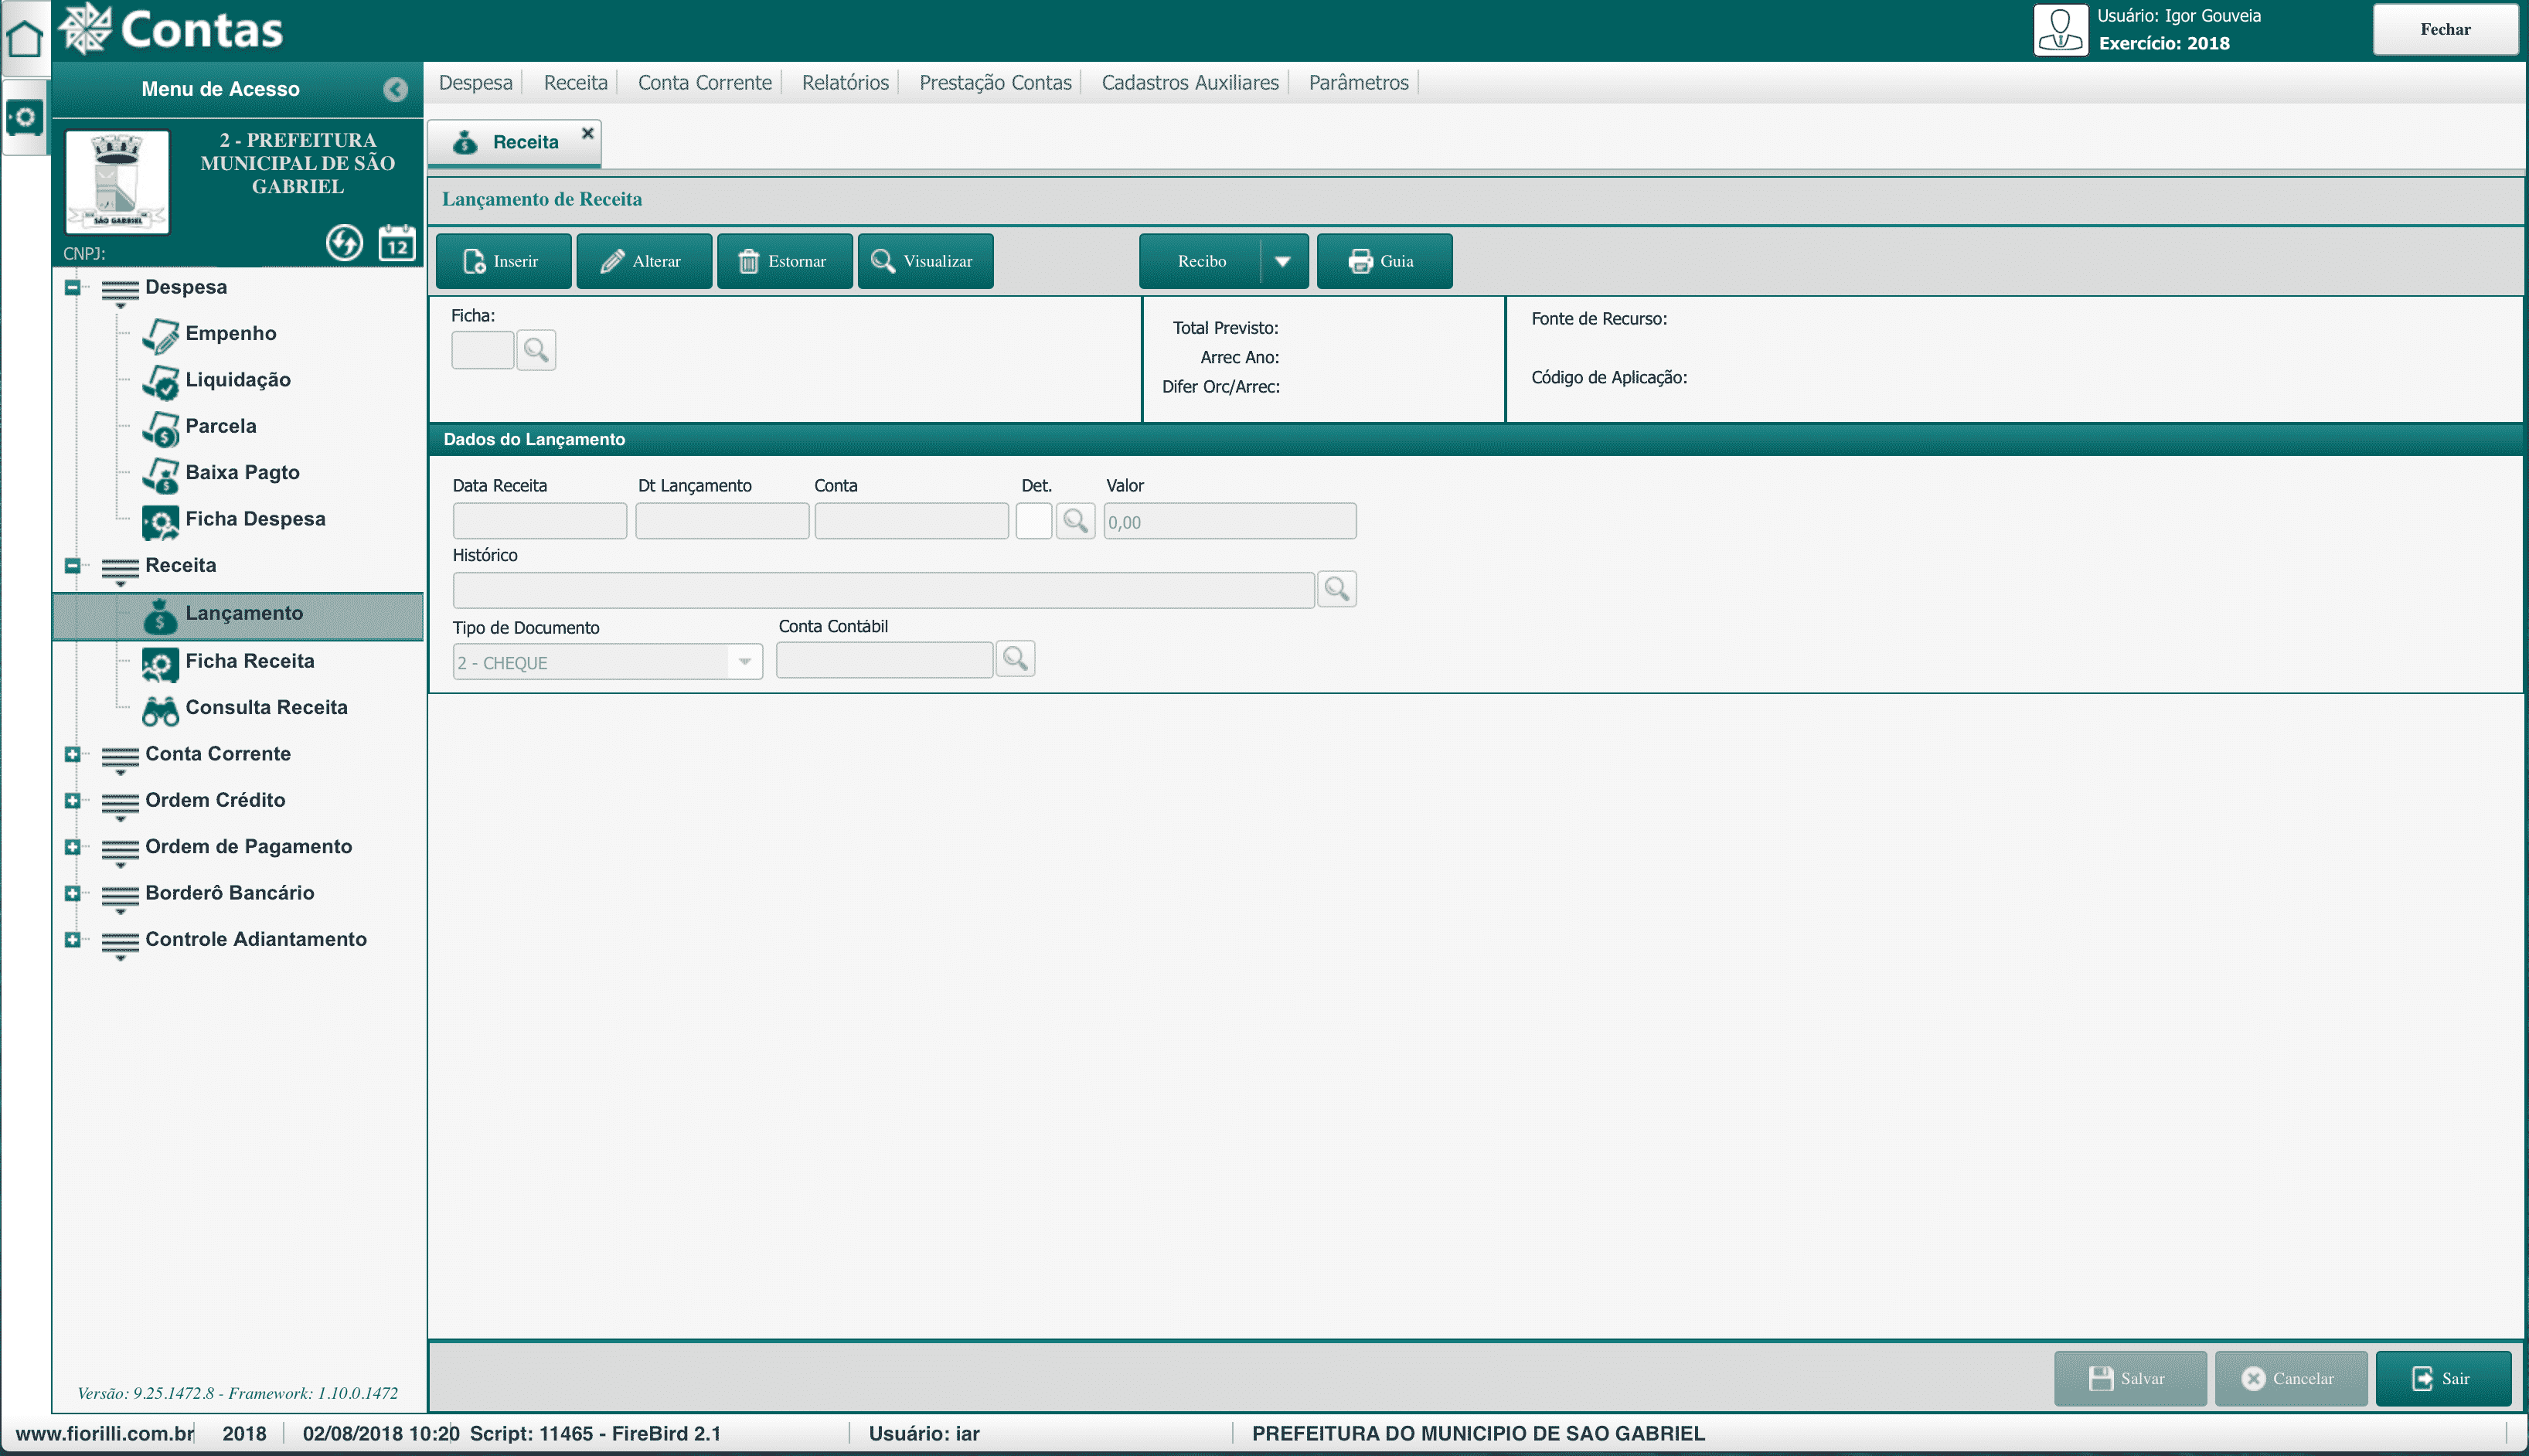This screenshot has height=1456, width=2529.
Task: Click the Inserir button
Action: [x=503, y=261]
